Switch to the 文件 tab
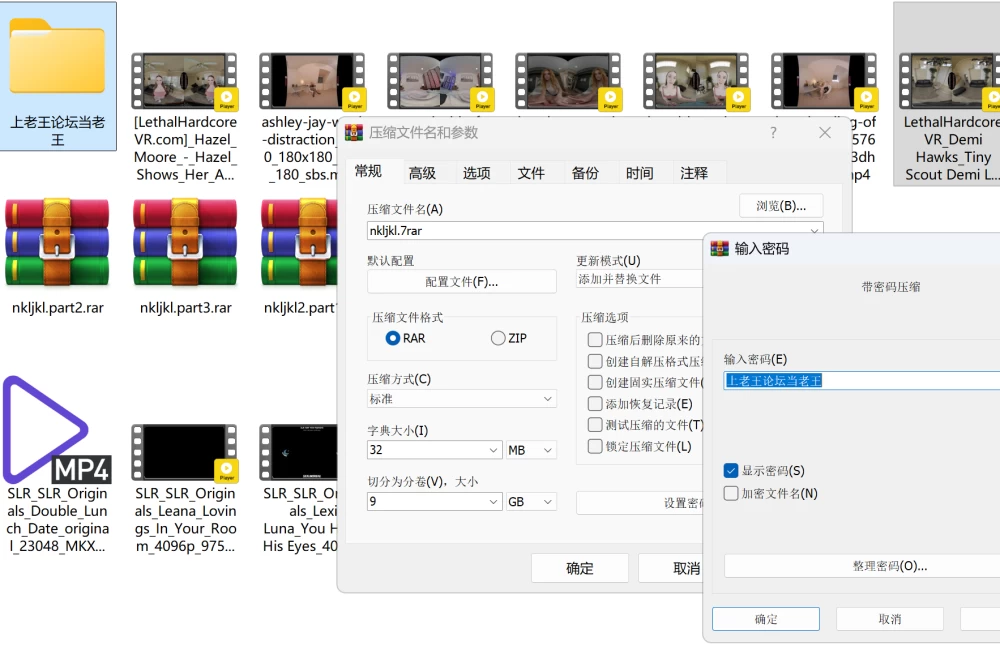This screenshot has height=654, width=1000. click(531, 173)
